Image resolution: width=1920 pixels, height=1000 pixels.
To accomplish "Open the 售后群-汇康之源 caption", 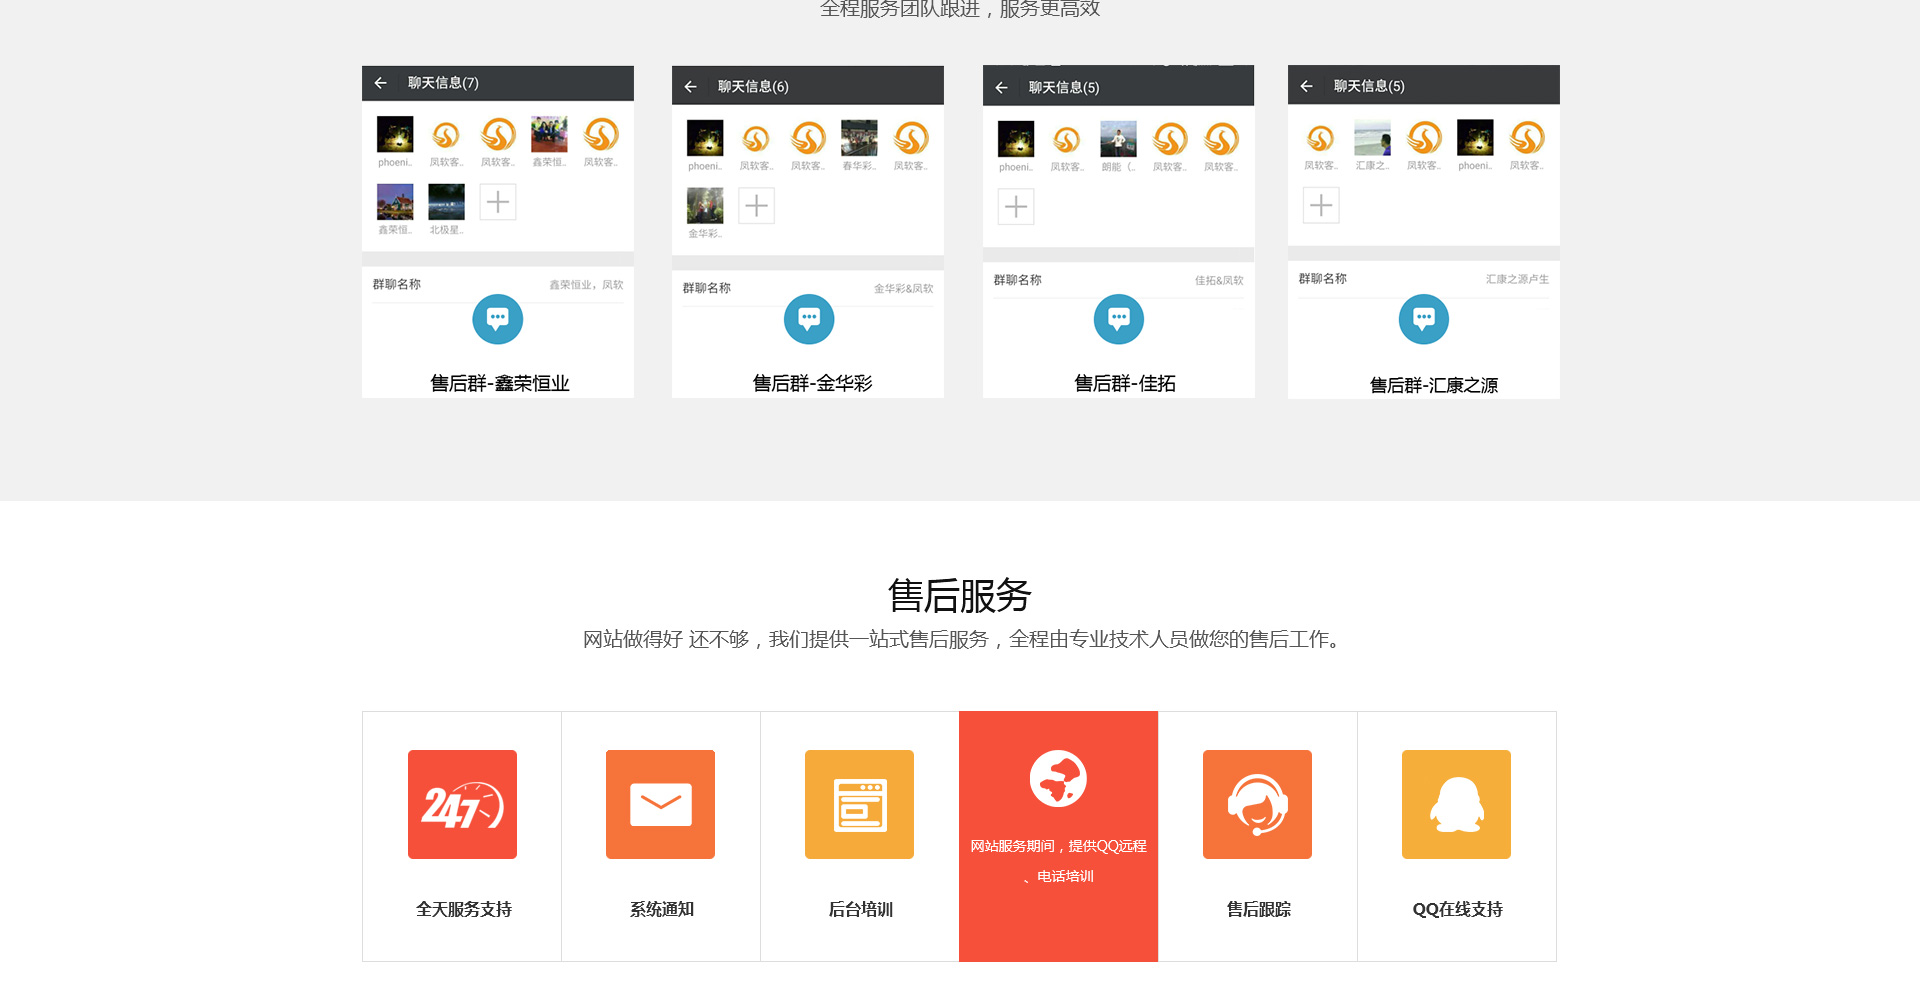I will pyautogui.click(x=1433, y=385).
